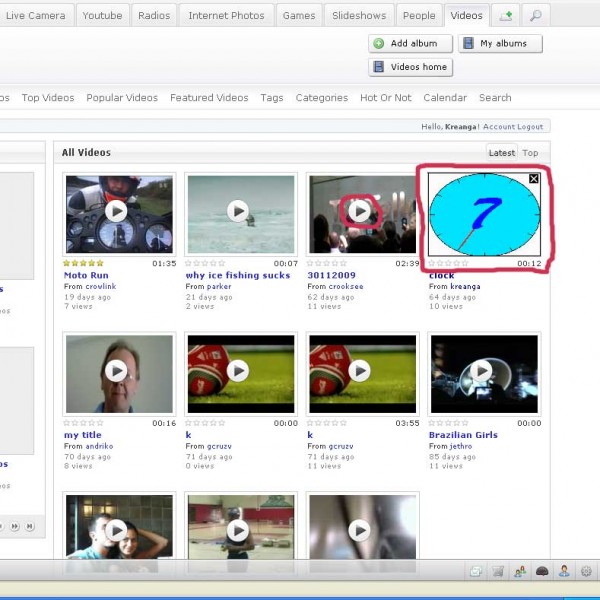The height and width of the screenshot is (600, 600).
Task: Open the why ice fishing sucks title
Action: 238,275
